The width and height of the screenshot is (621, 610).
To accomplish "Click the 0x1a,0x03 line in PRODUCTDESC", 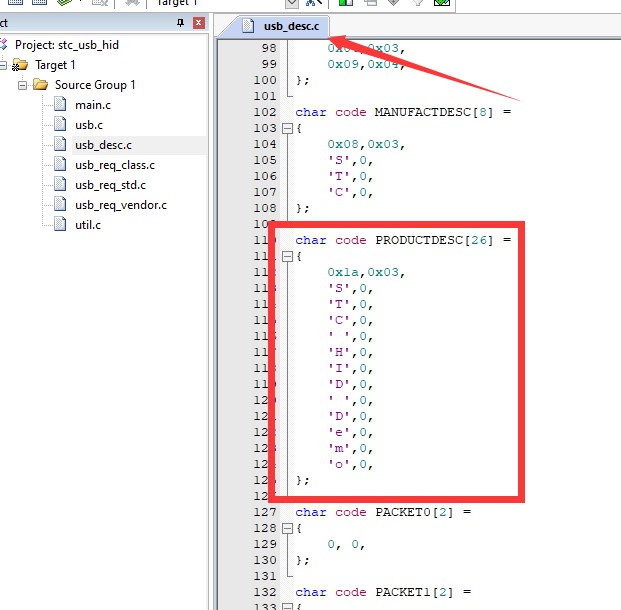I will tap(366, 273).
